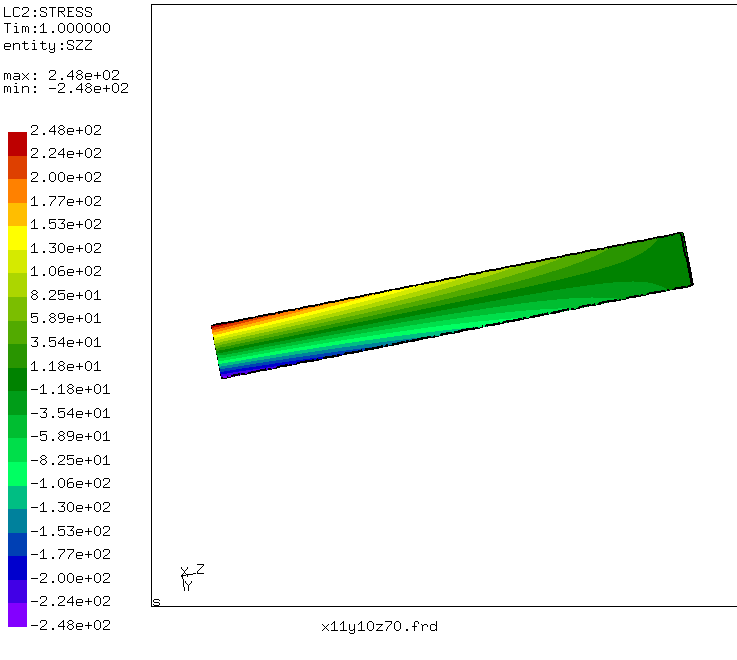Click legend value '2.24e+02'
This screenshot has width=737, height=660.
(66, 153)
